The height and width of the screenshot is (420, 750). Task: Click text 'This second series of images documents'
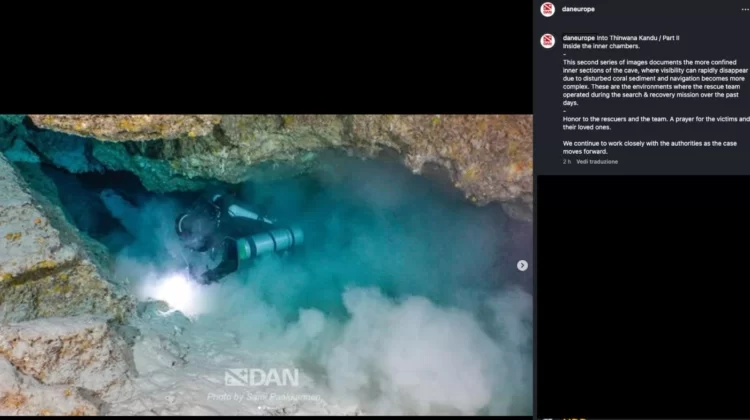coord(622,62)
